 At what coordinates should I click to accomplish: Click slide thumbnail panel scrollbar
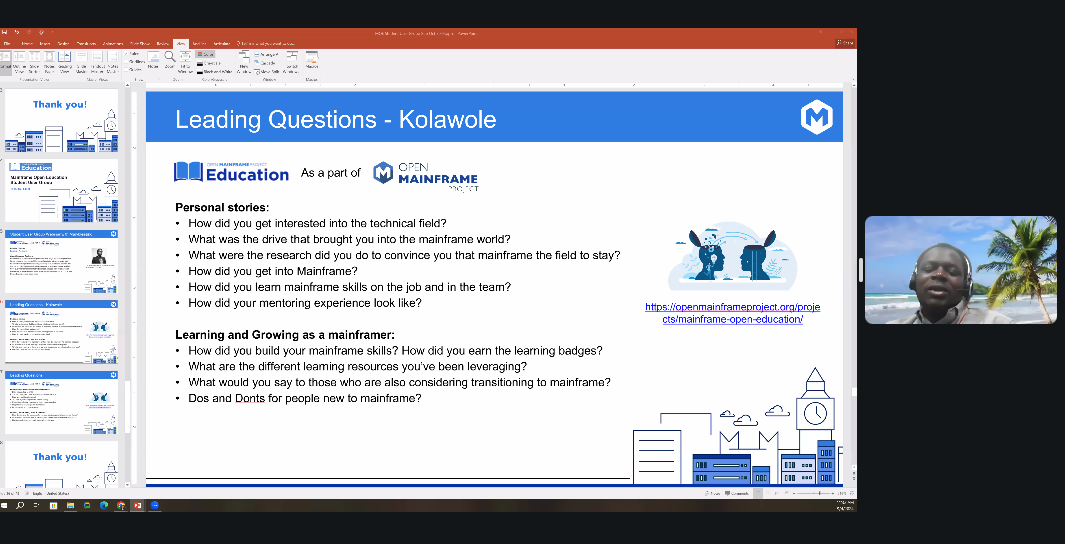pos(128,407)
